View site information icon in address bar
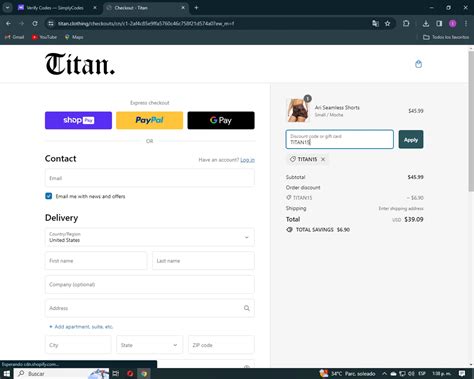 [51, 23]
